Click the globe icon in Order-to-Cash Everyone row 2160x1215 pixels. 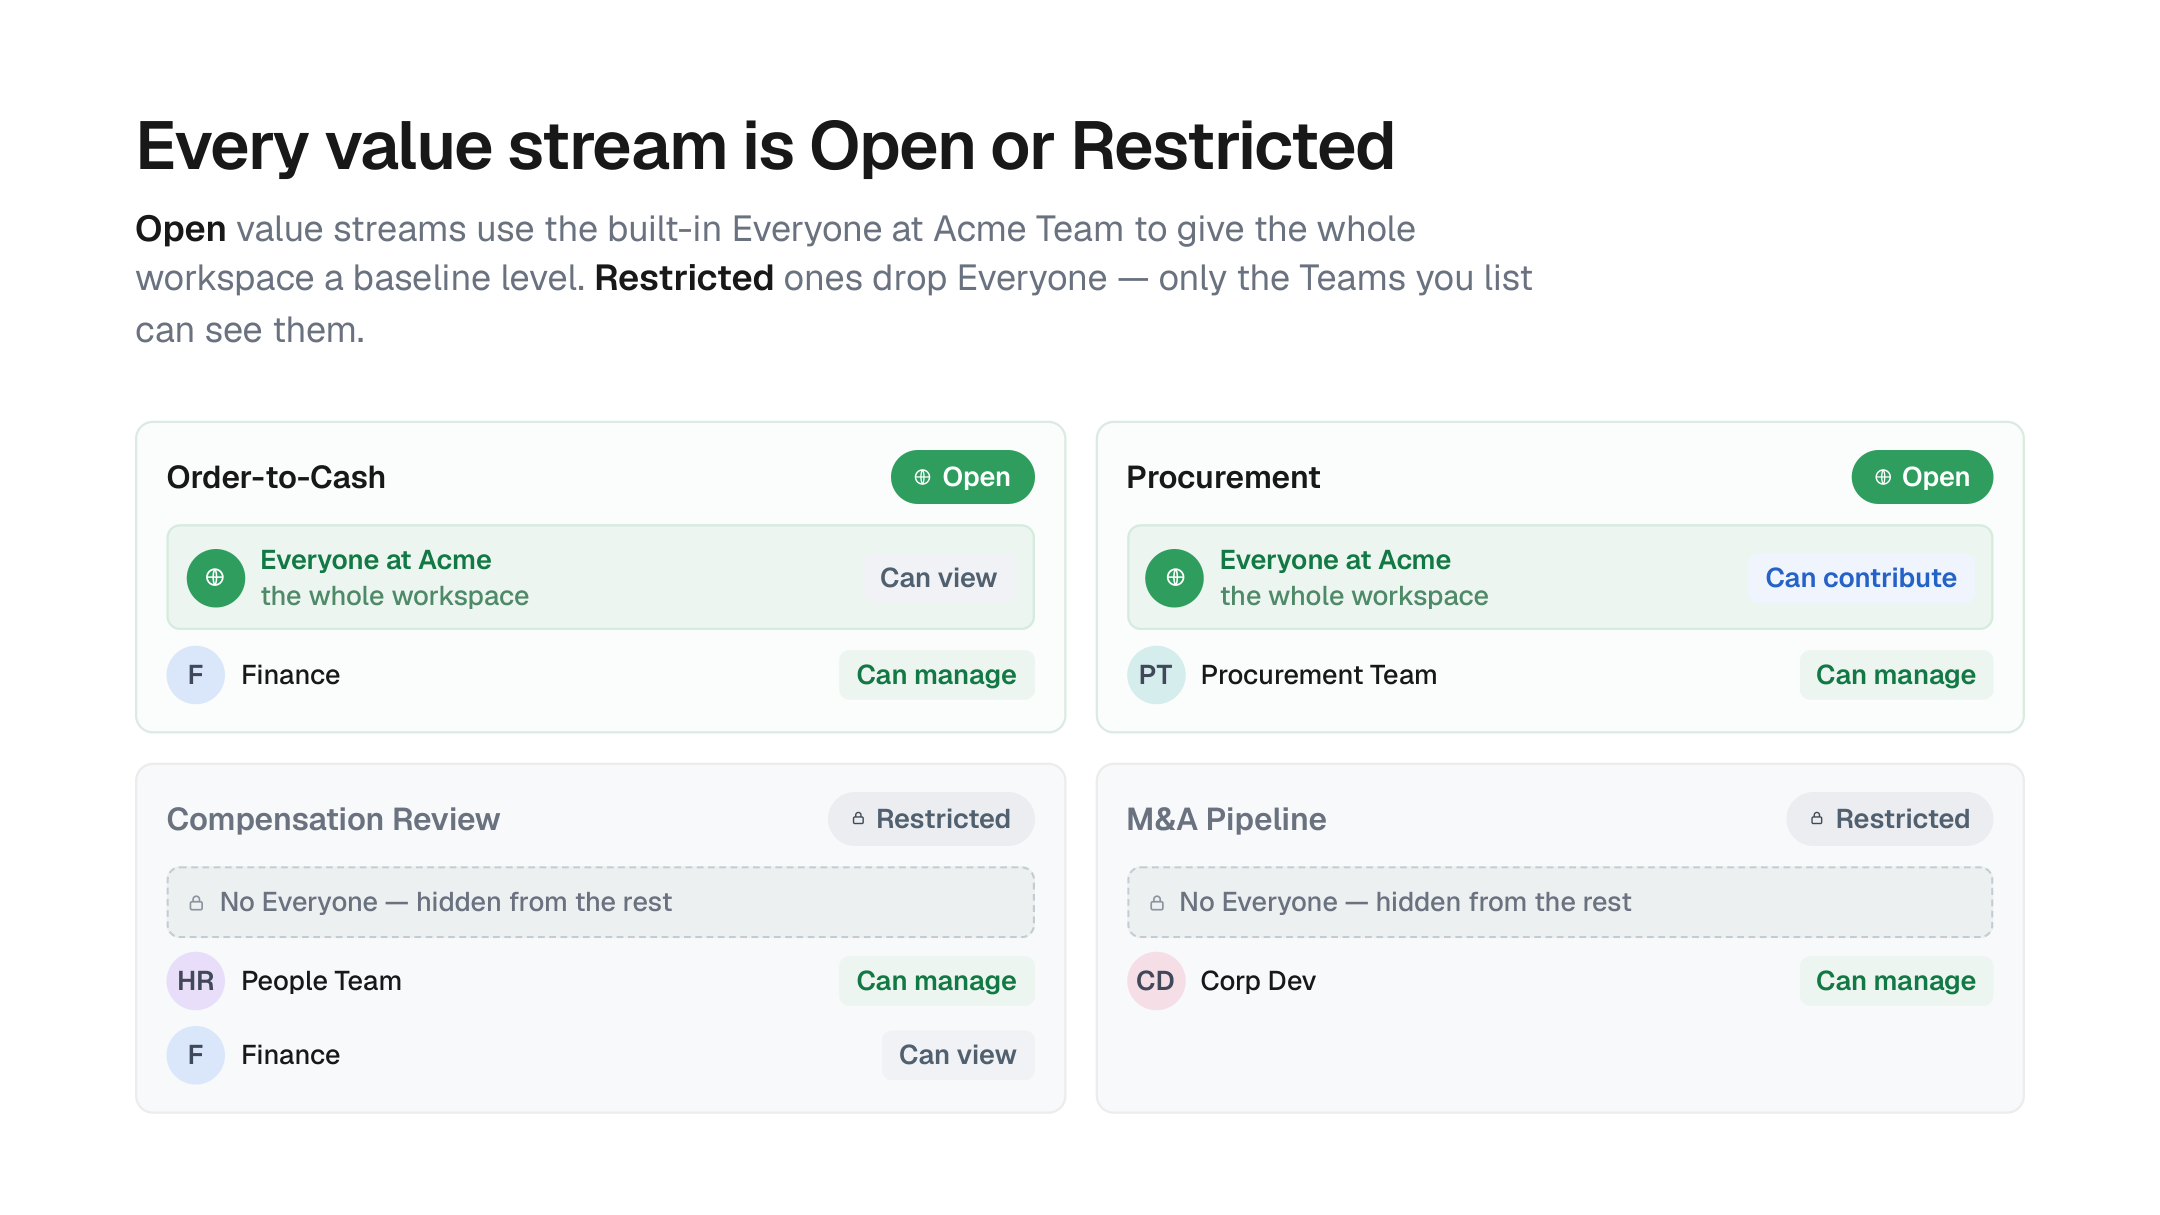215,578
